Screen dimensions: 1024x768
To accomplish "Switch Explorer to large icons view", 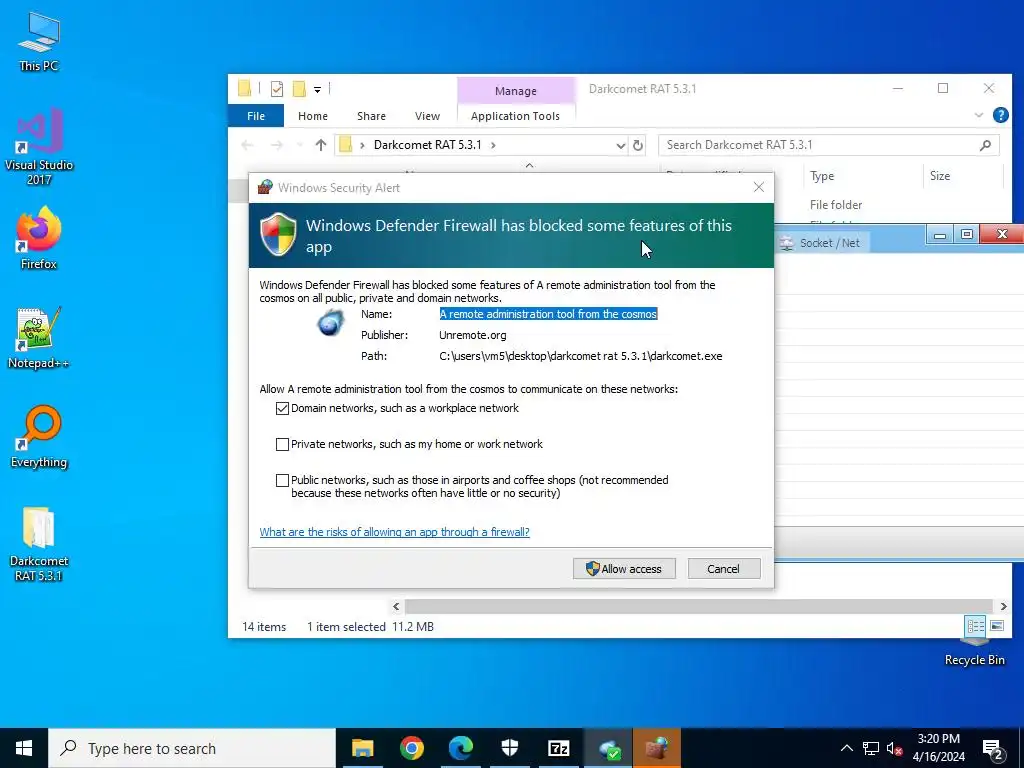I will (x=997, y=626).
